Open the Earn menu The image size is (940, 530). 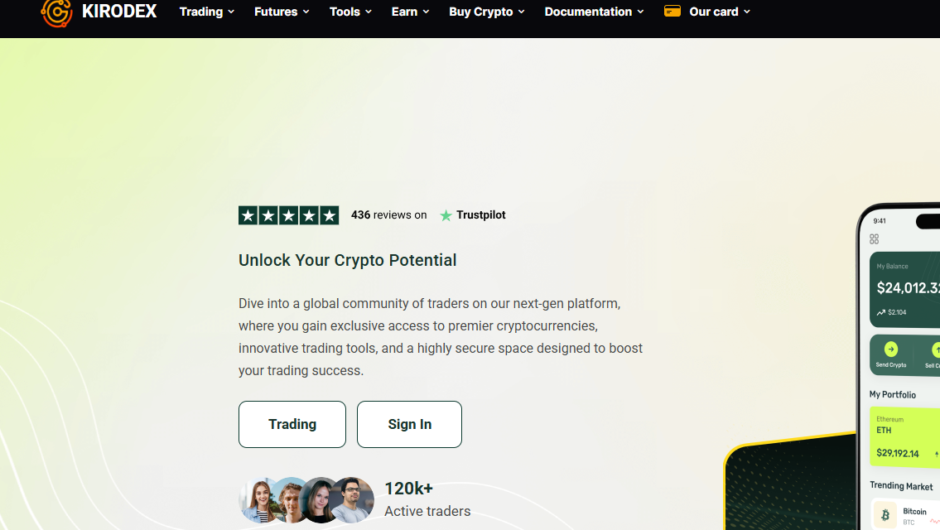point(410,11)
